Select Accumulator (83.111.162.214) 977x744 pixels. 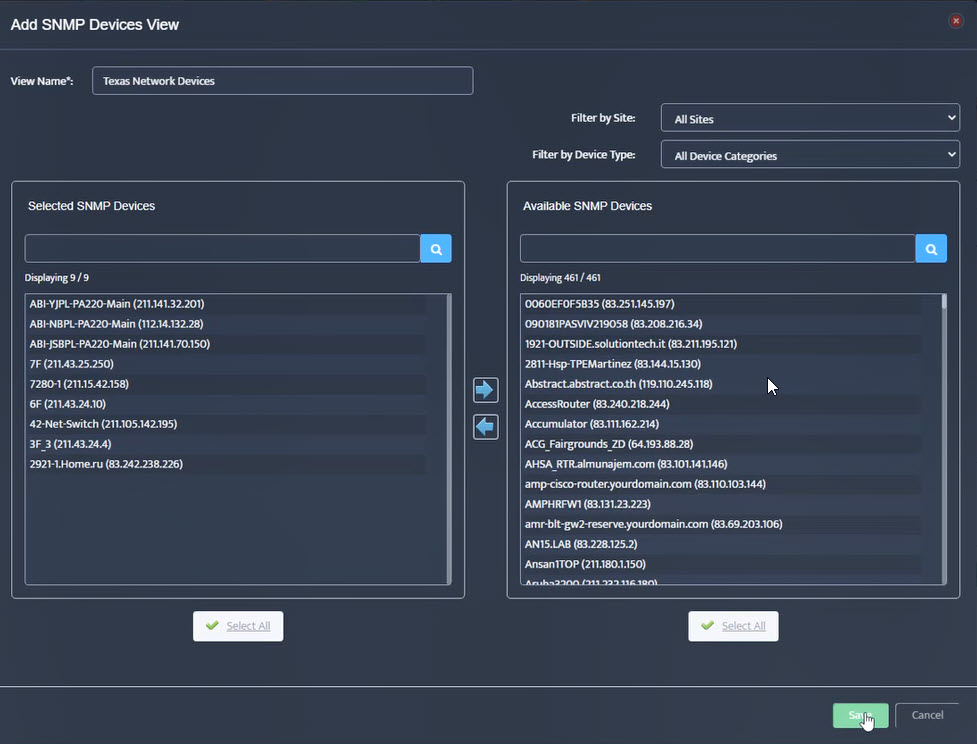click(x=722, y=424)
